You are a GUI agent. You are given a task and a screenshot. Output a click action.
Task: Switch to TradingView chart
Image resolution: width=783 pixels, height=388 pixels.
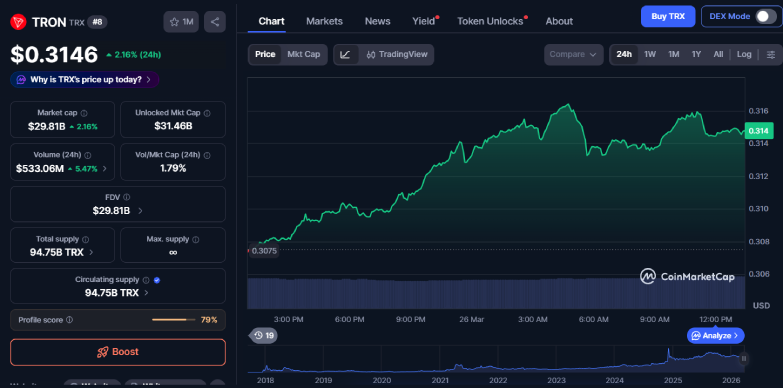pyautogui.click(x=396, y=54)
